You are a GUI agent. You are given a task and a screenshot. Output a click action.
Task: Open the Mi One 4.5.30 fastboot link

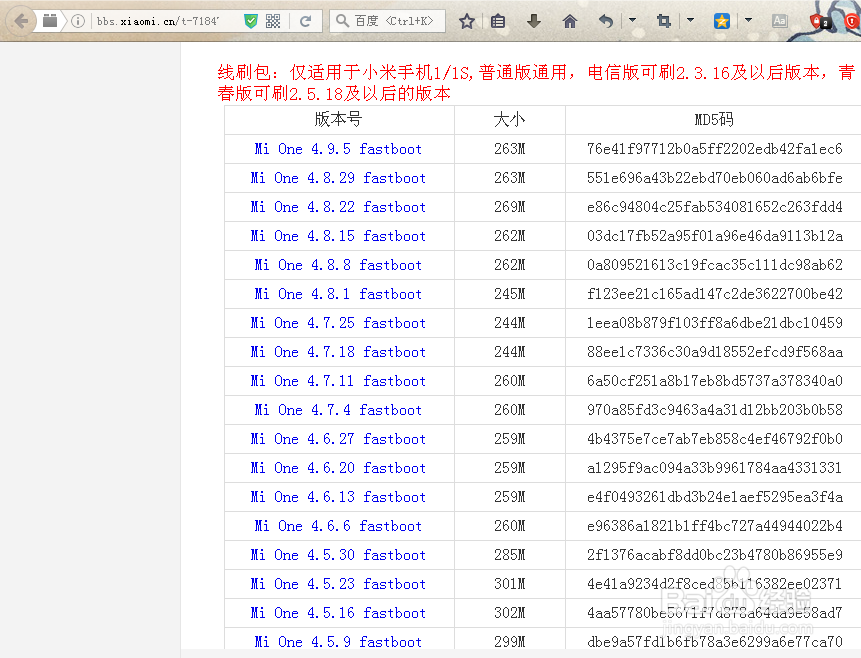pyautogui.click(x=338, y=555)
